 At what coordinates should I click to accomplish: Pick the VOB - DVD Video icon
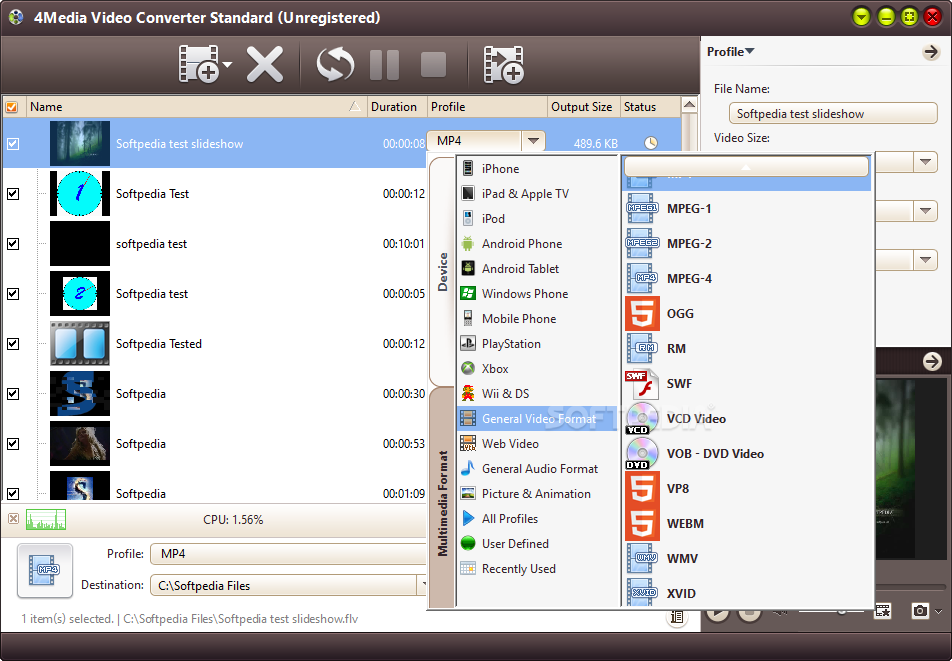click(x=642, y=453)
